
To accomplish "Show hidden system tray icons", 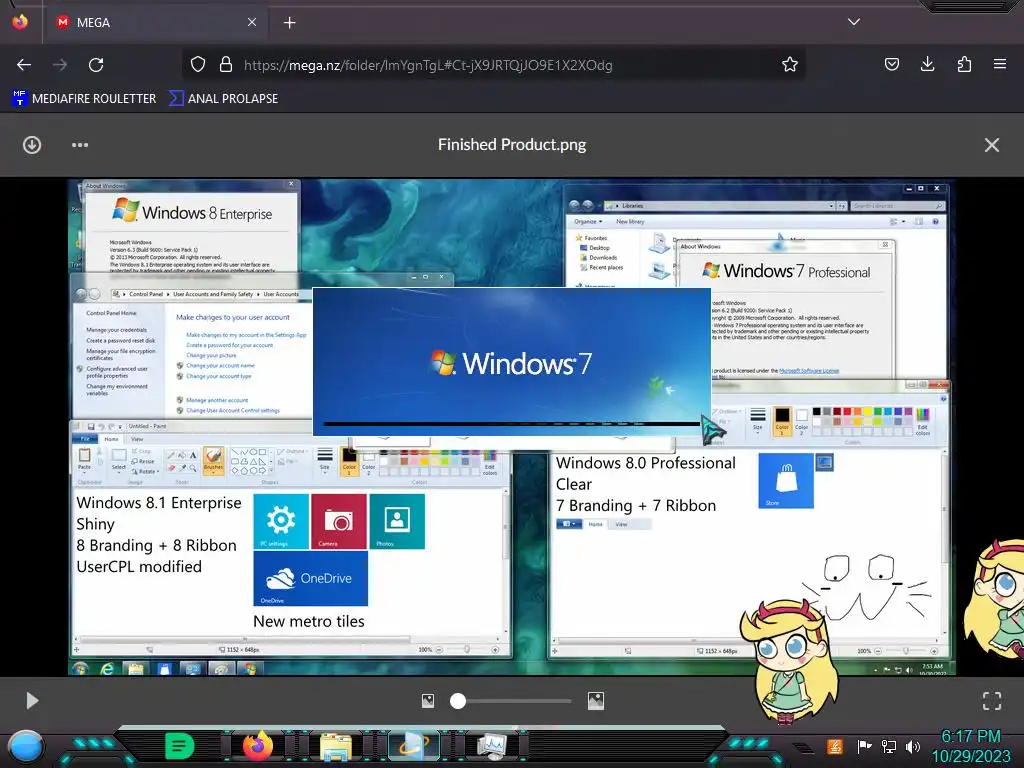I will [803, 748].
